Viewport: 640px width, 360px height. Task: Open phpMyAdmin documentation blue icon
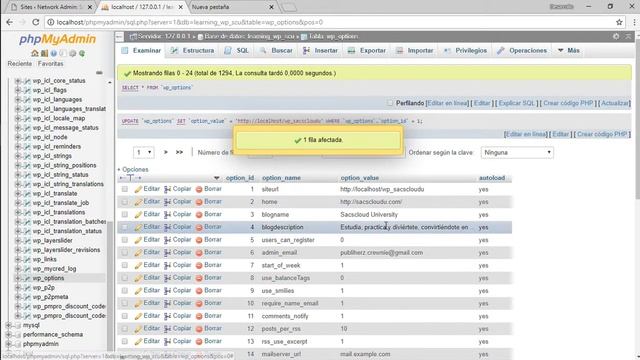tap(53, 53)
